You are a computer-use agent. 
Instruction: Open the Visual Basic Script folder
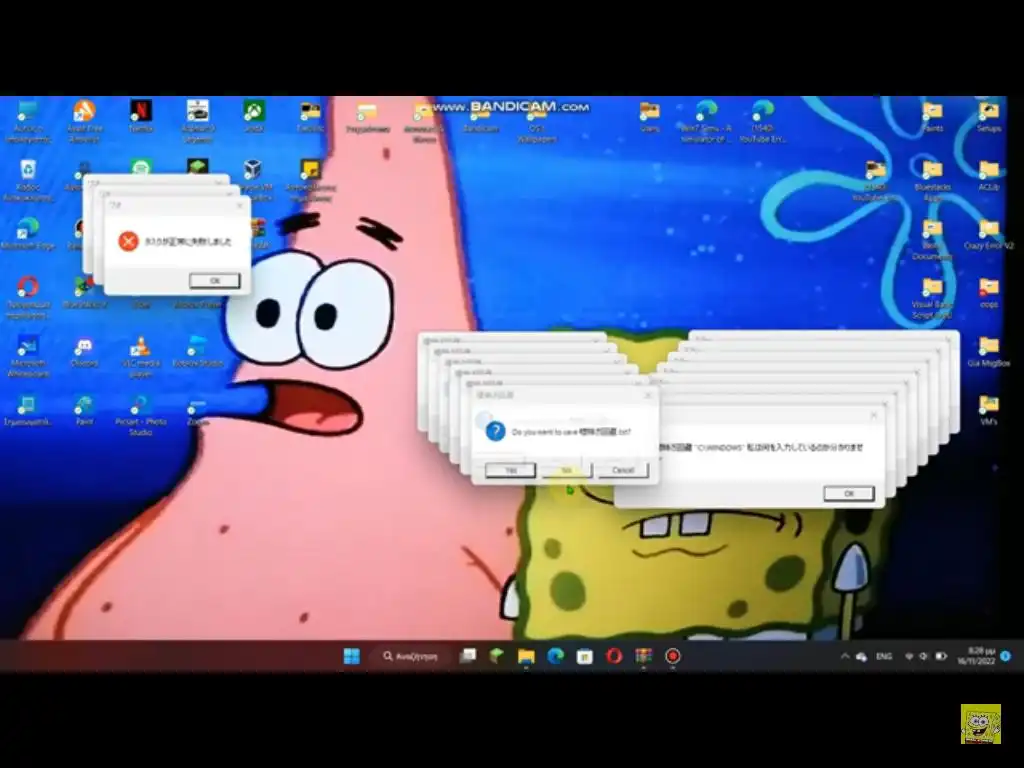pyautogui.click(x=933, y=297)
